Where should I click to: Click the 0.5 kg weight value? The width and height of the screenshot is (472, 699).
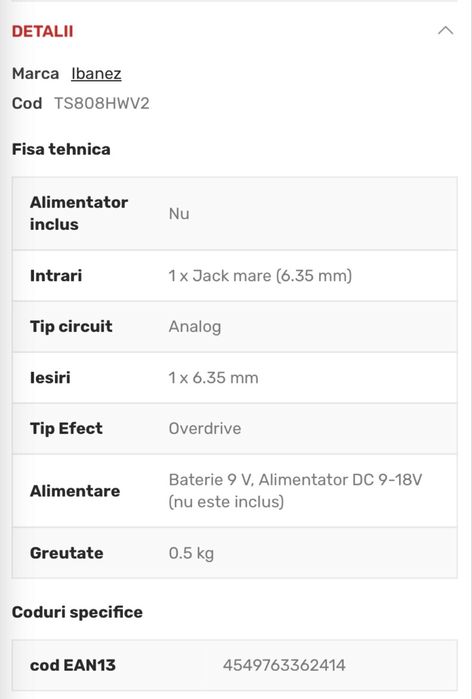(x=191, y=553)
